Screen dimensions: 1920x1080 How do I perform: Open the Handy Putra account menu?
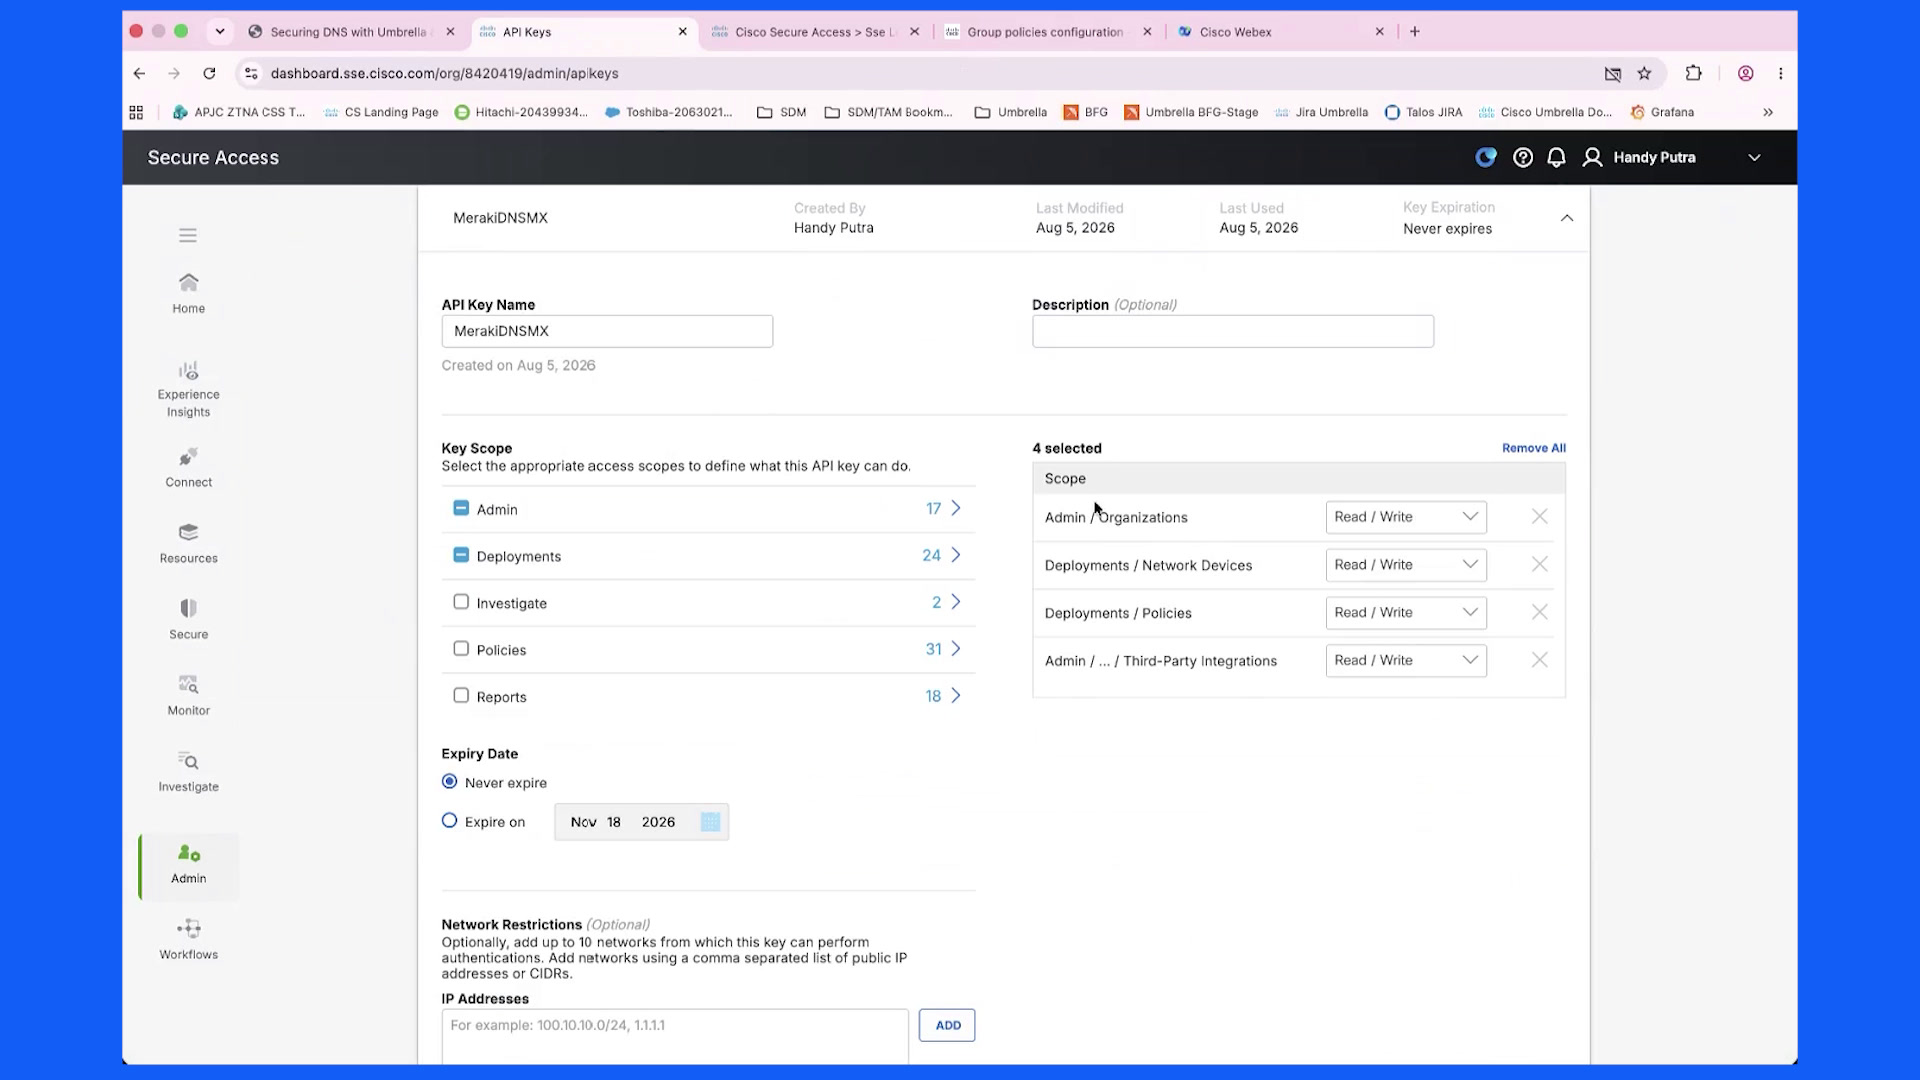click(1670, 158)
